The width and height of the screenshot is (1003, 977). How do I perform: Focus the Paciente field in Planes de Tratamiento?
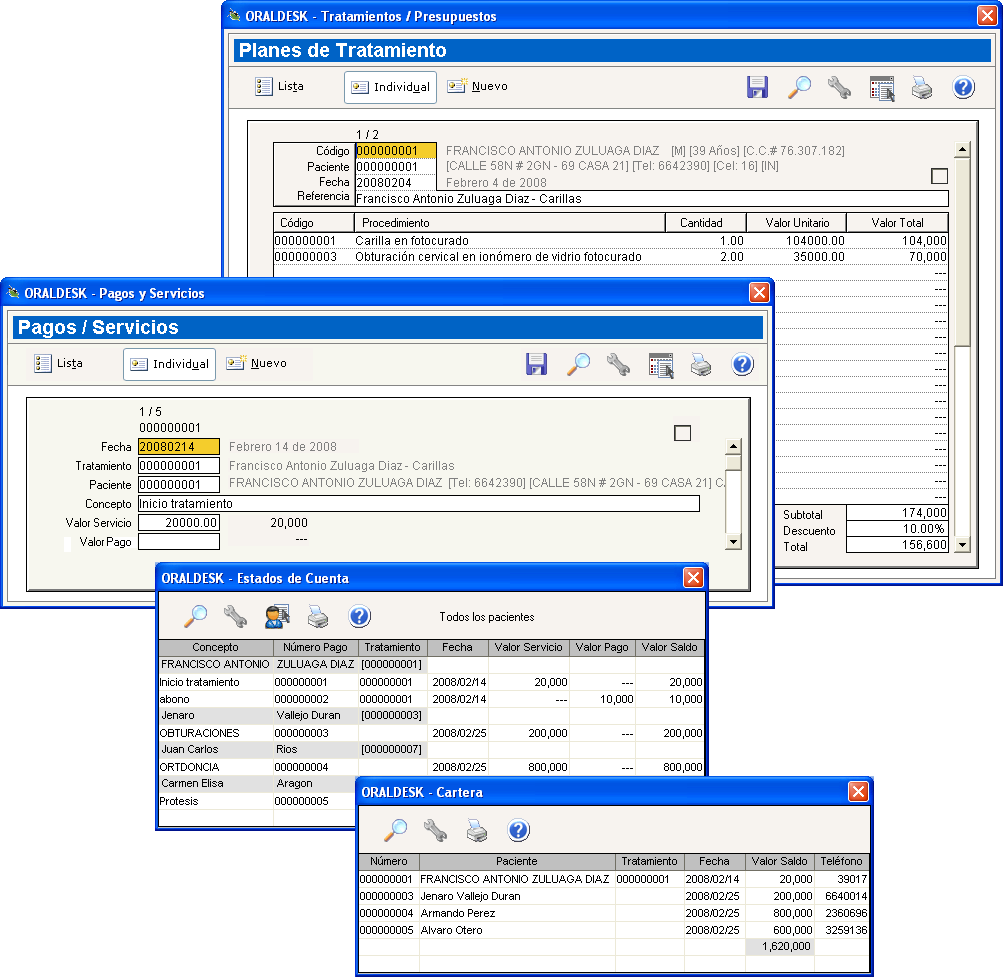(x=395, y=167)
